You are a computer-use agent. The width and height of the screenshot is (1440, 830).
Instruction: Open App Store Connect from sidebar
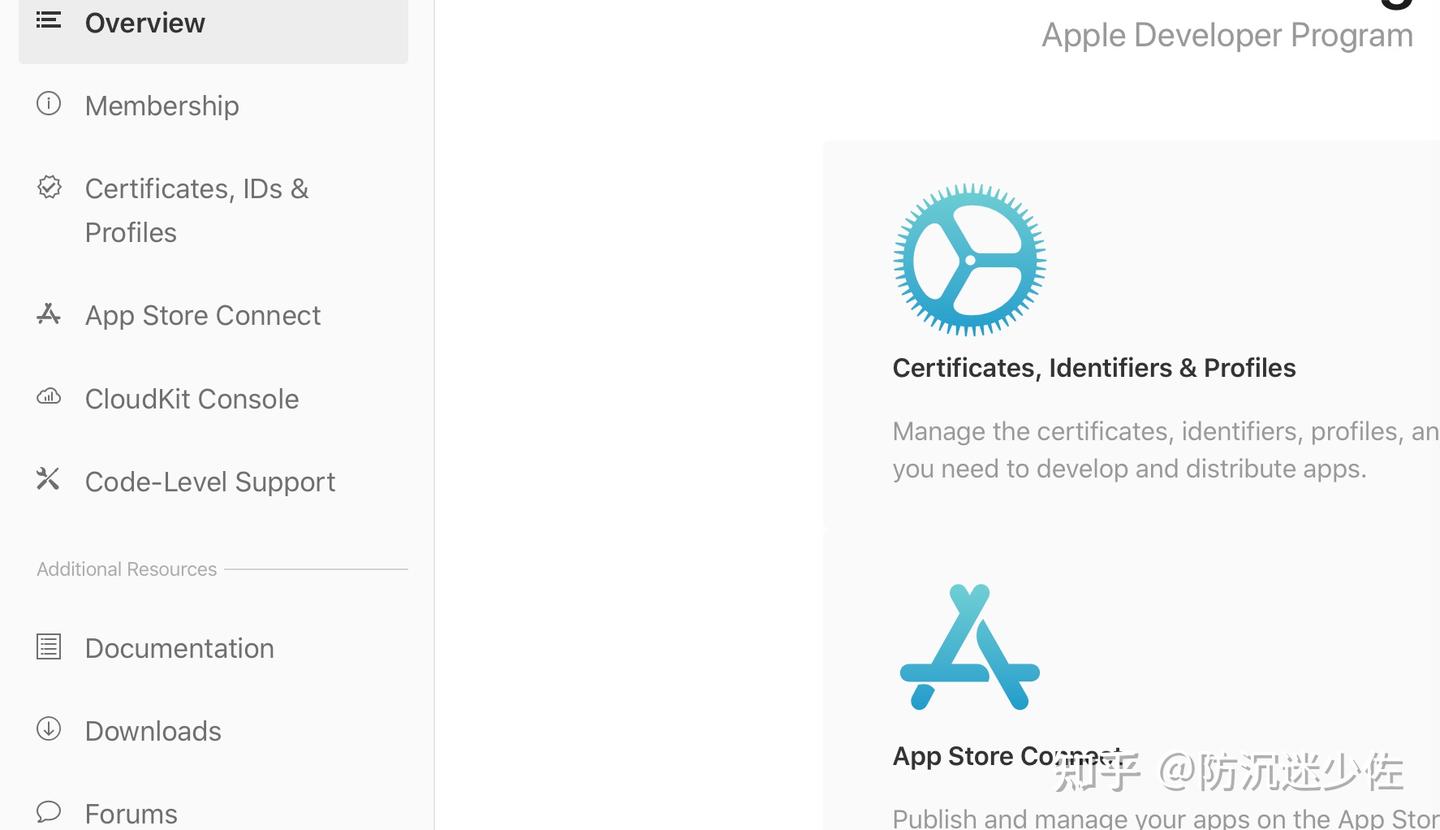[203, 316]
